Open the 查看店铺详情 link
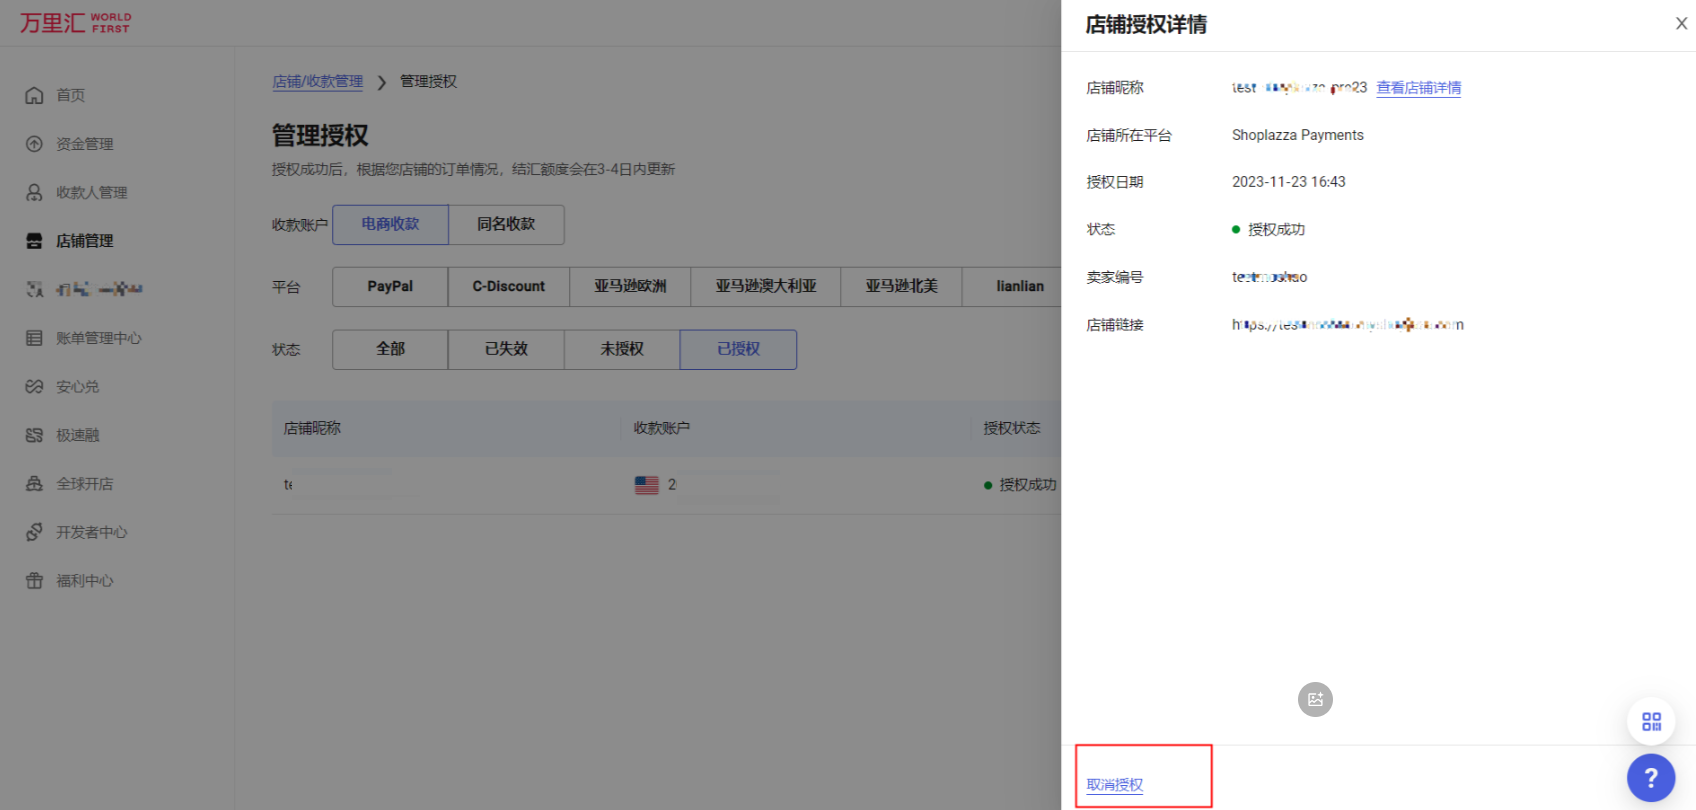This screenshot has height=810, width=1696. pos(1418,88)
